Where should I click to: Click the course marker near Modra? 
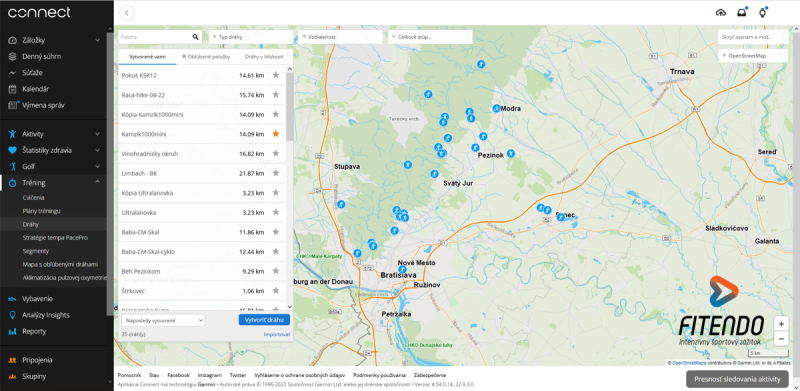tap(496, 108)
